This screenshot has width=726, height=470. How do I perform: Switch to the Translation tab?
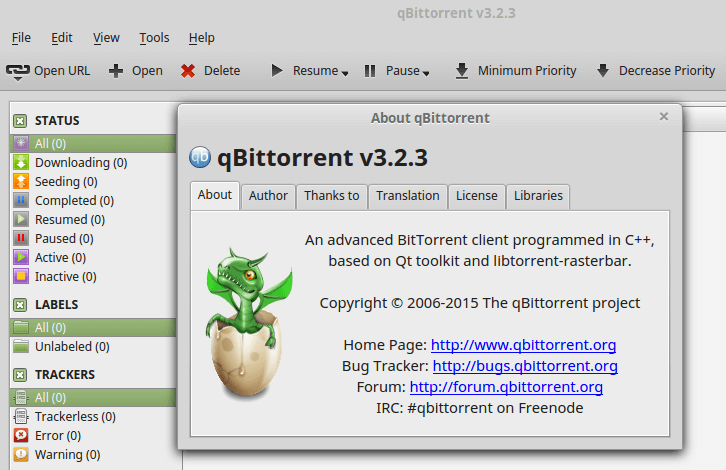pyautogui.click(x=407, y=196)
